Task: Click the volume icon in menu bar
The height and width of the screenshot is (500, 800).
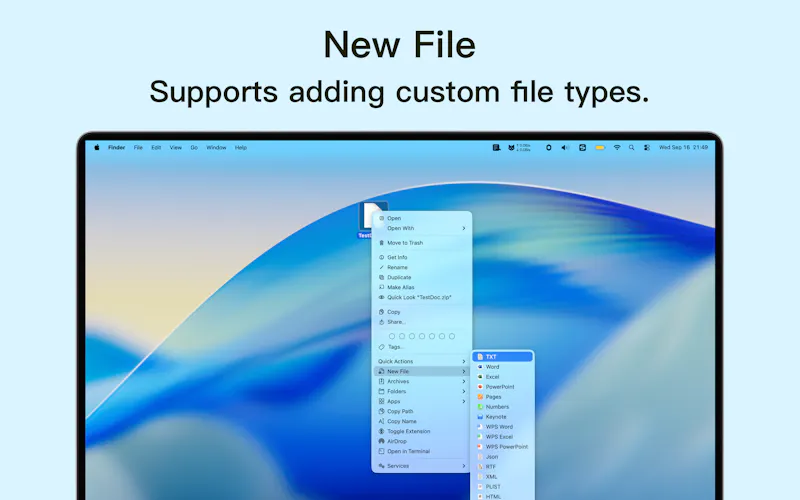Action: coord(565,147)
